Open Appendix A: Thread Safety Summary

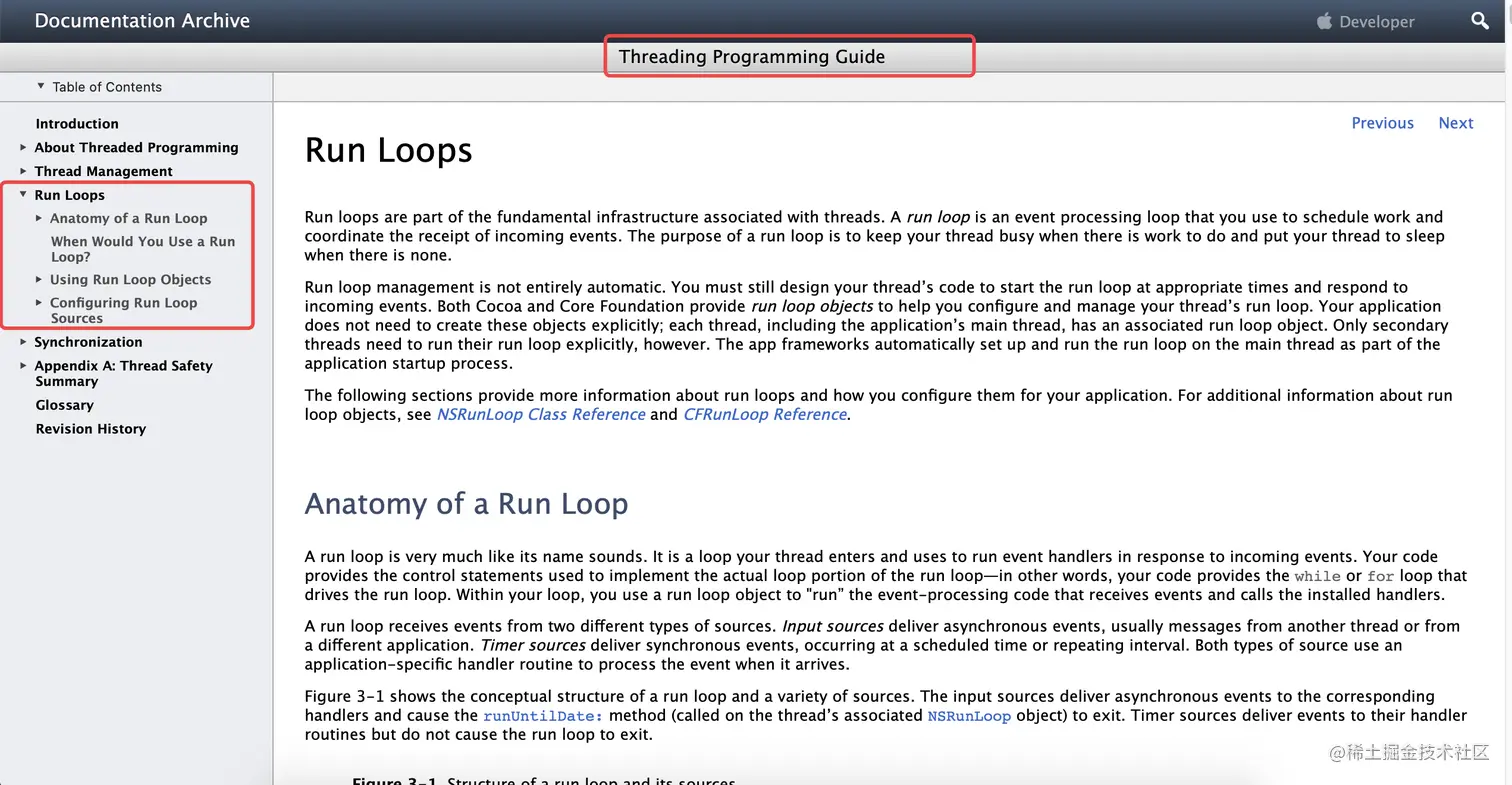pyautogui.click(x=123, y=373)
